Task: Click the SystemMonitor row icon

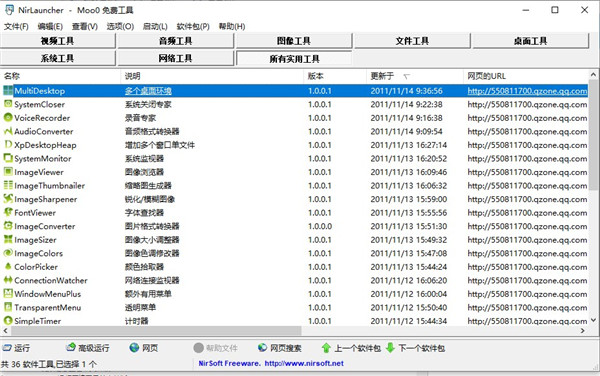Action: pos(8,158)
